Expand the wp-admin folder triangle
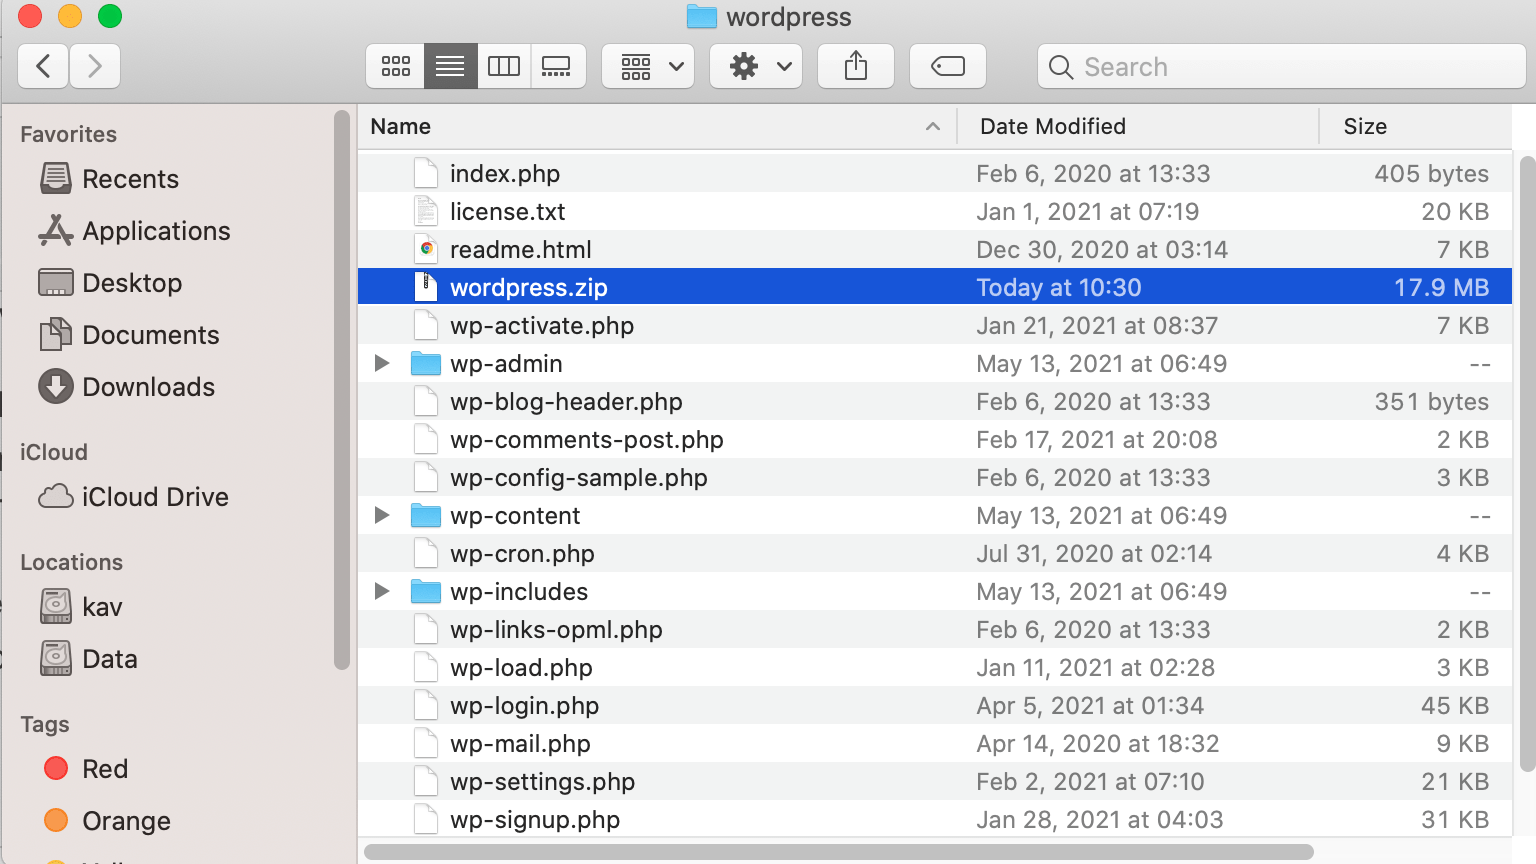This screenshot has width=1536, height=864. [x=381, y=364]
